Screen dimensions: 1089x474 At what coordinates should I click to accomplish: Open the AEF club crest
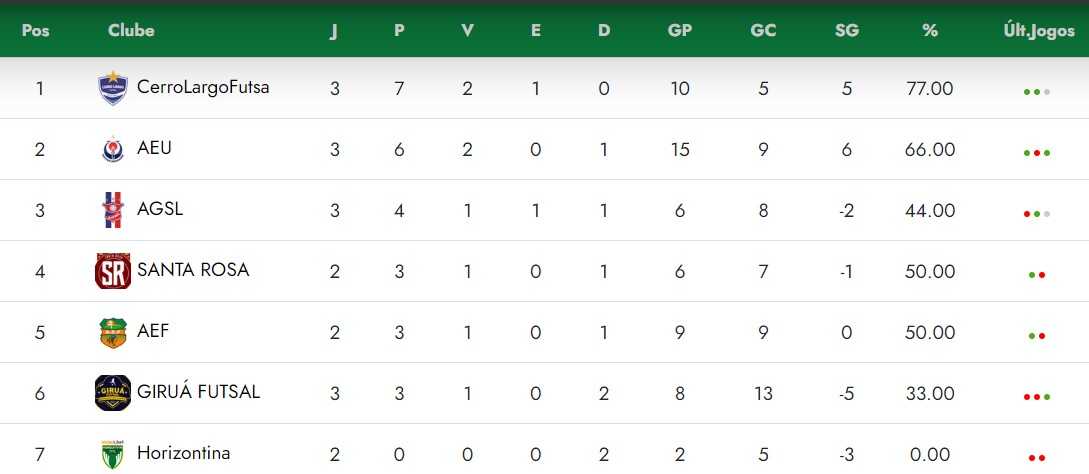coord(113,332)
